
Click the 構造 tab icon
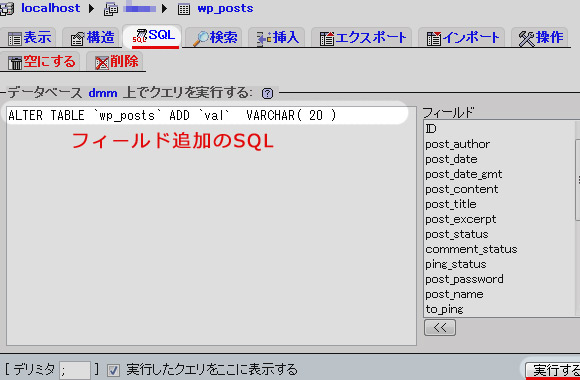(x=77, y=38)
